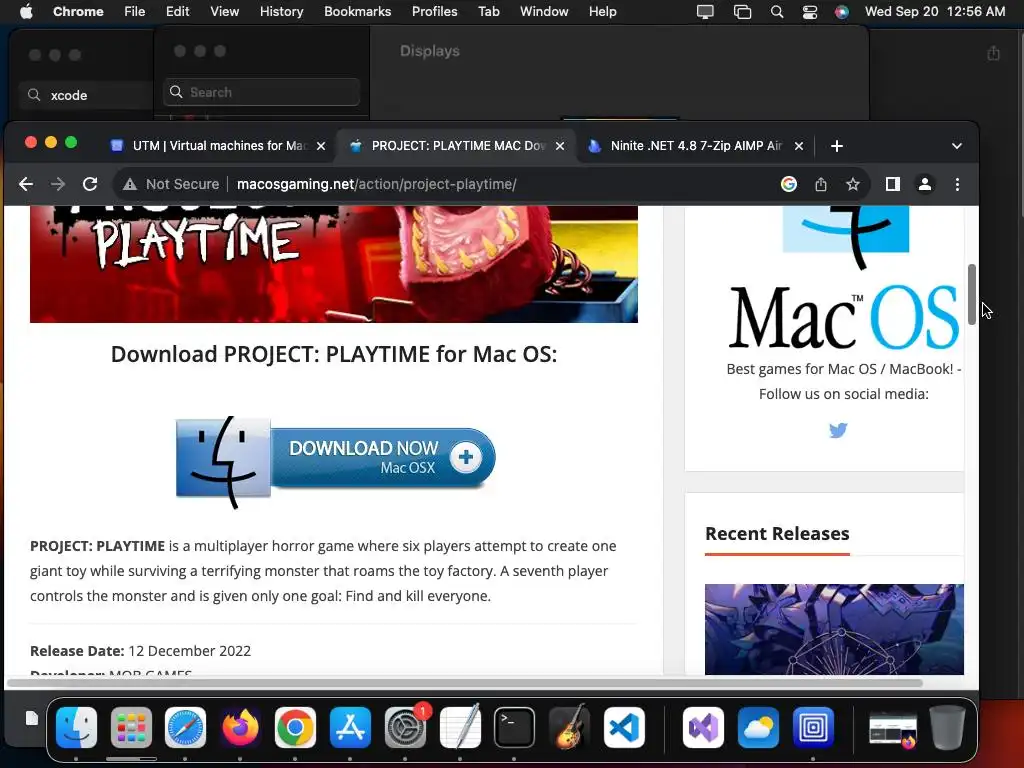Image resolution: width=1024 pixels, height=768 pixels.
Task: Open Spotlight search in menu bar
Action: [776, 12]
